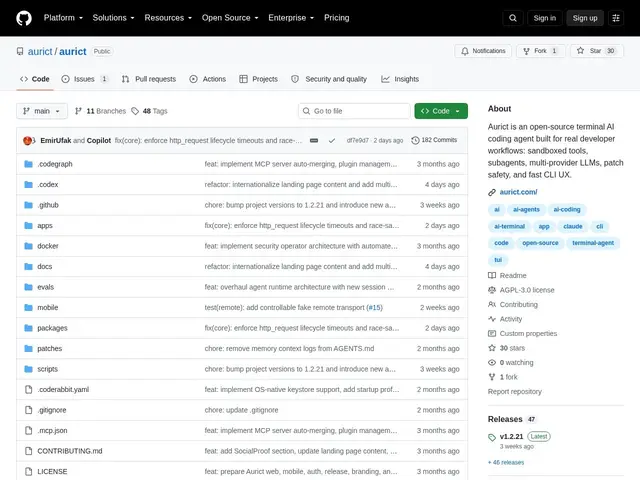Image resolution: width=640 pixels, height=480 pixels.
Task: Click the Sign in button
Action: [544, 18]
